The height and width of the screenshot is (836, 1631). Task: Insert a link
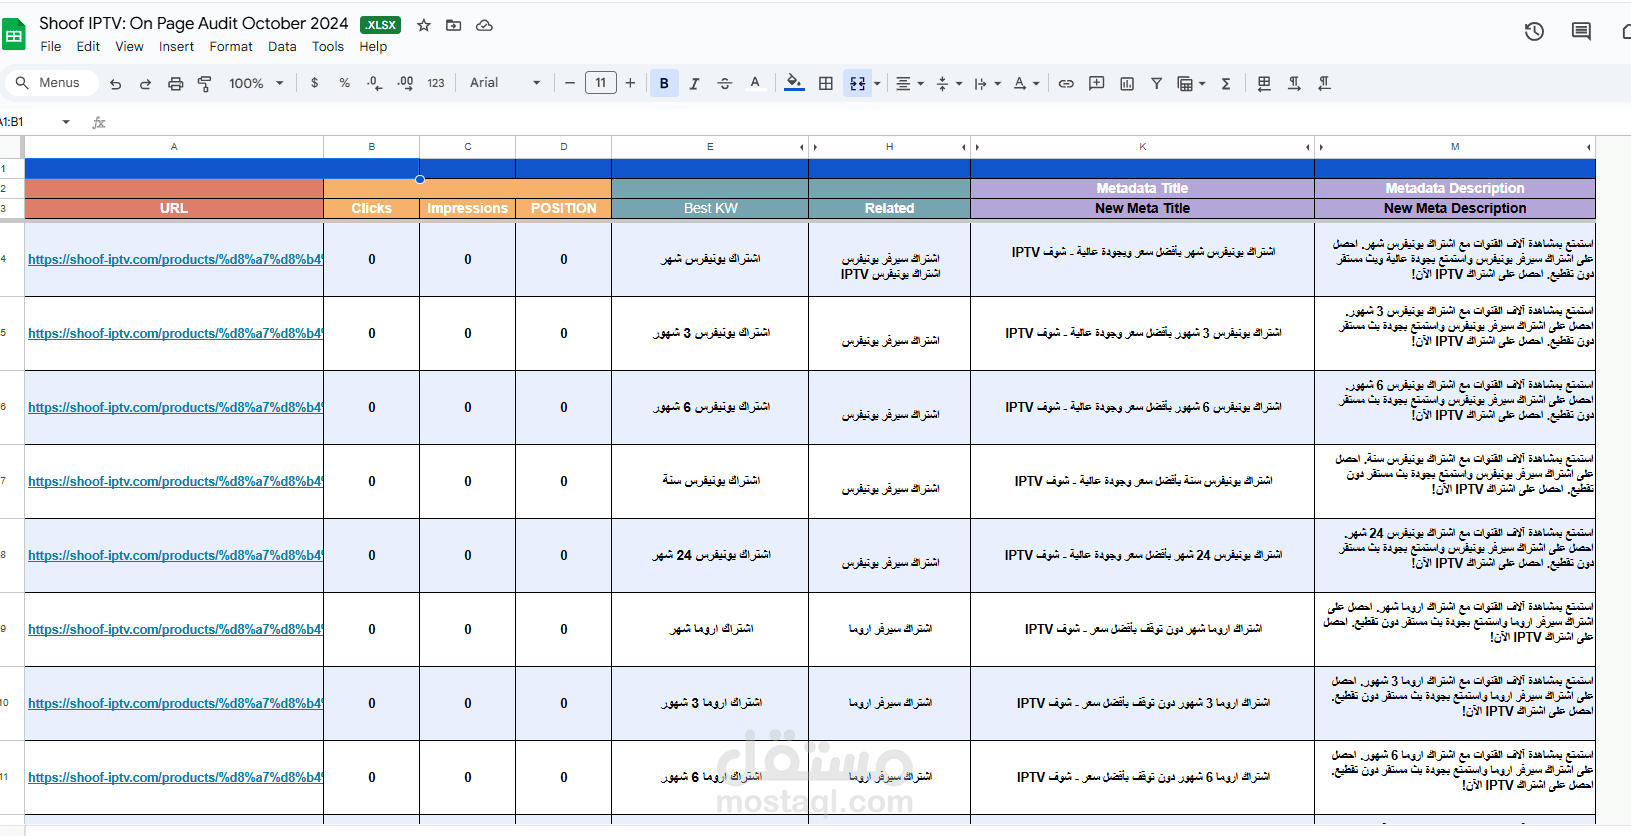pyautogui.click(x=1066, y=84)
